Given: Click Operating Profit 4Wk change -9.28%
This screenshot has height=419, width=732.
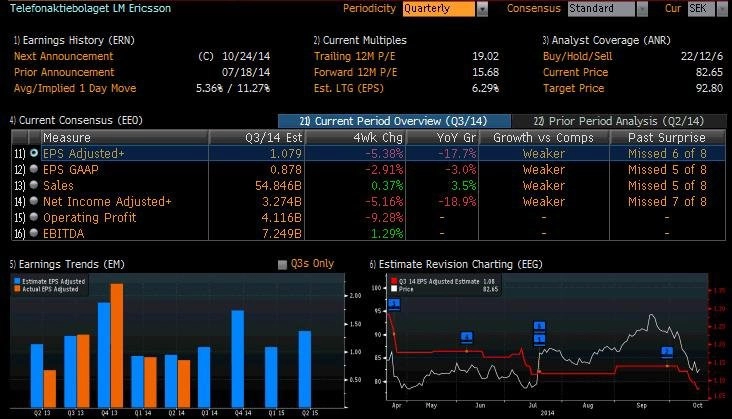Looking at the screenshot, I should pos(384,217).
